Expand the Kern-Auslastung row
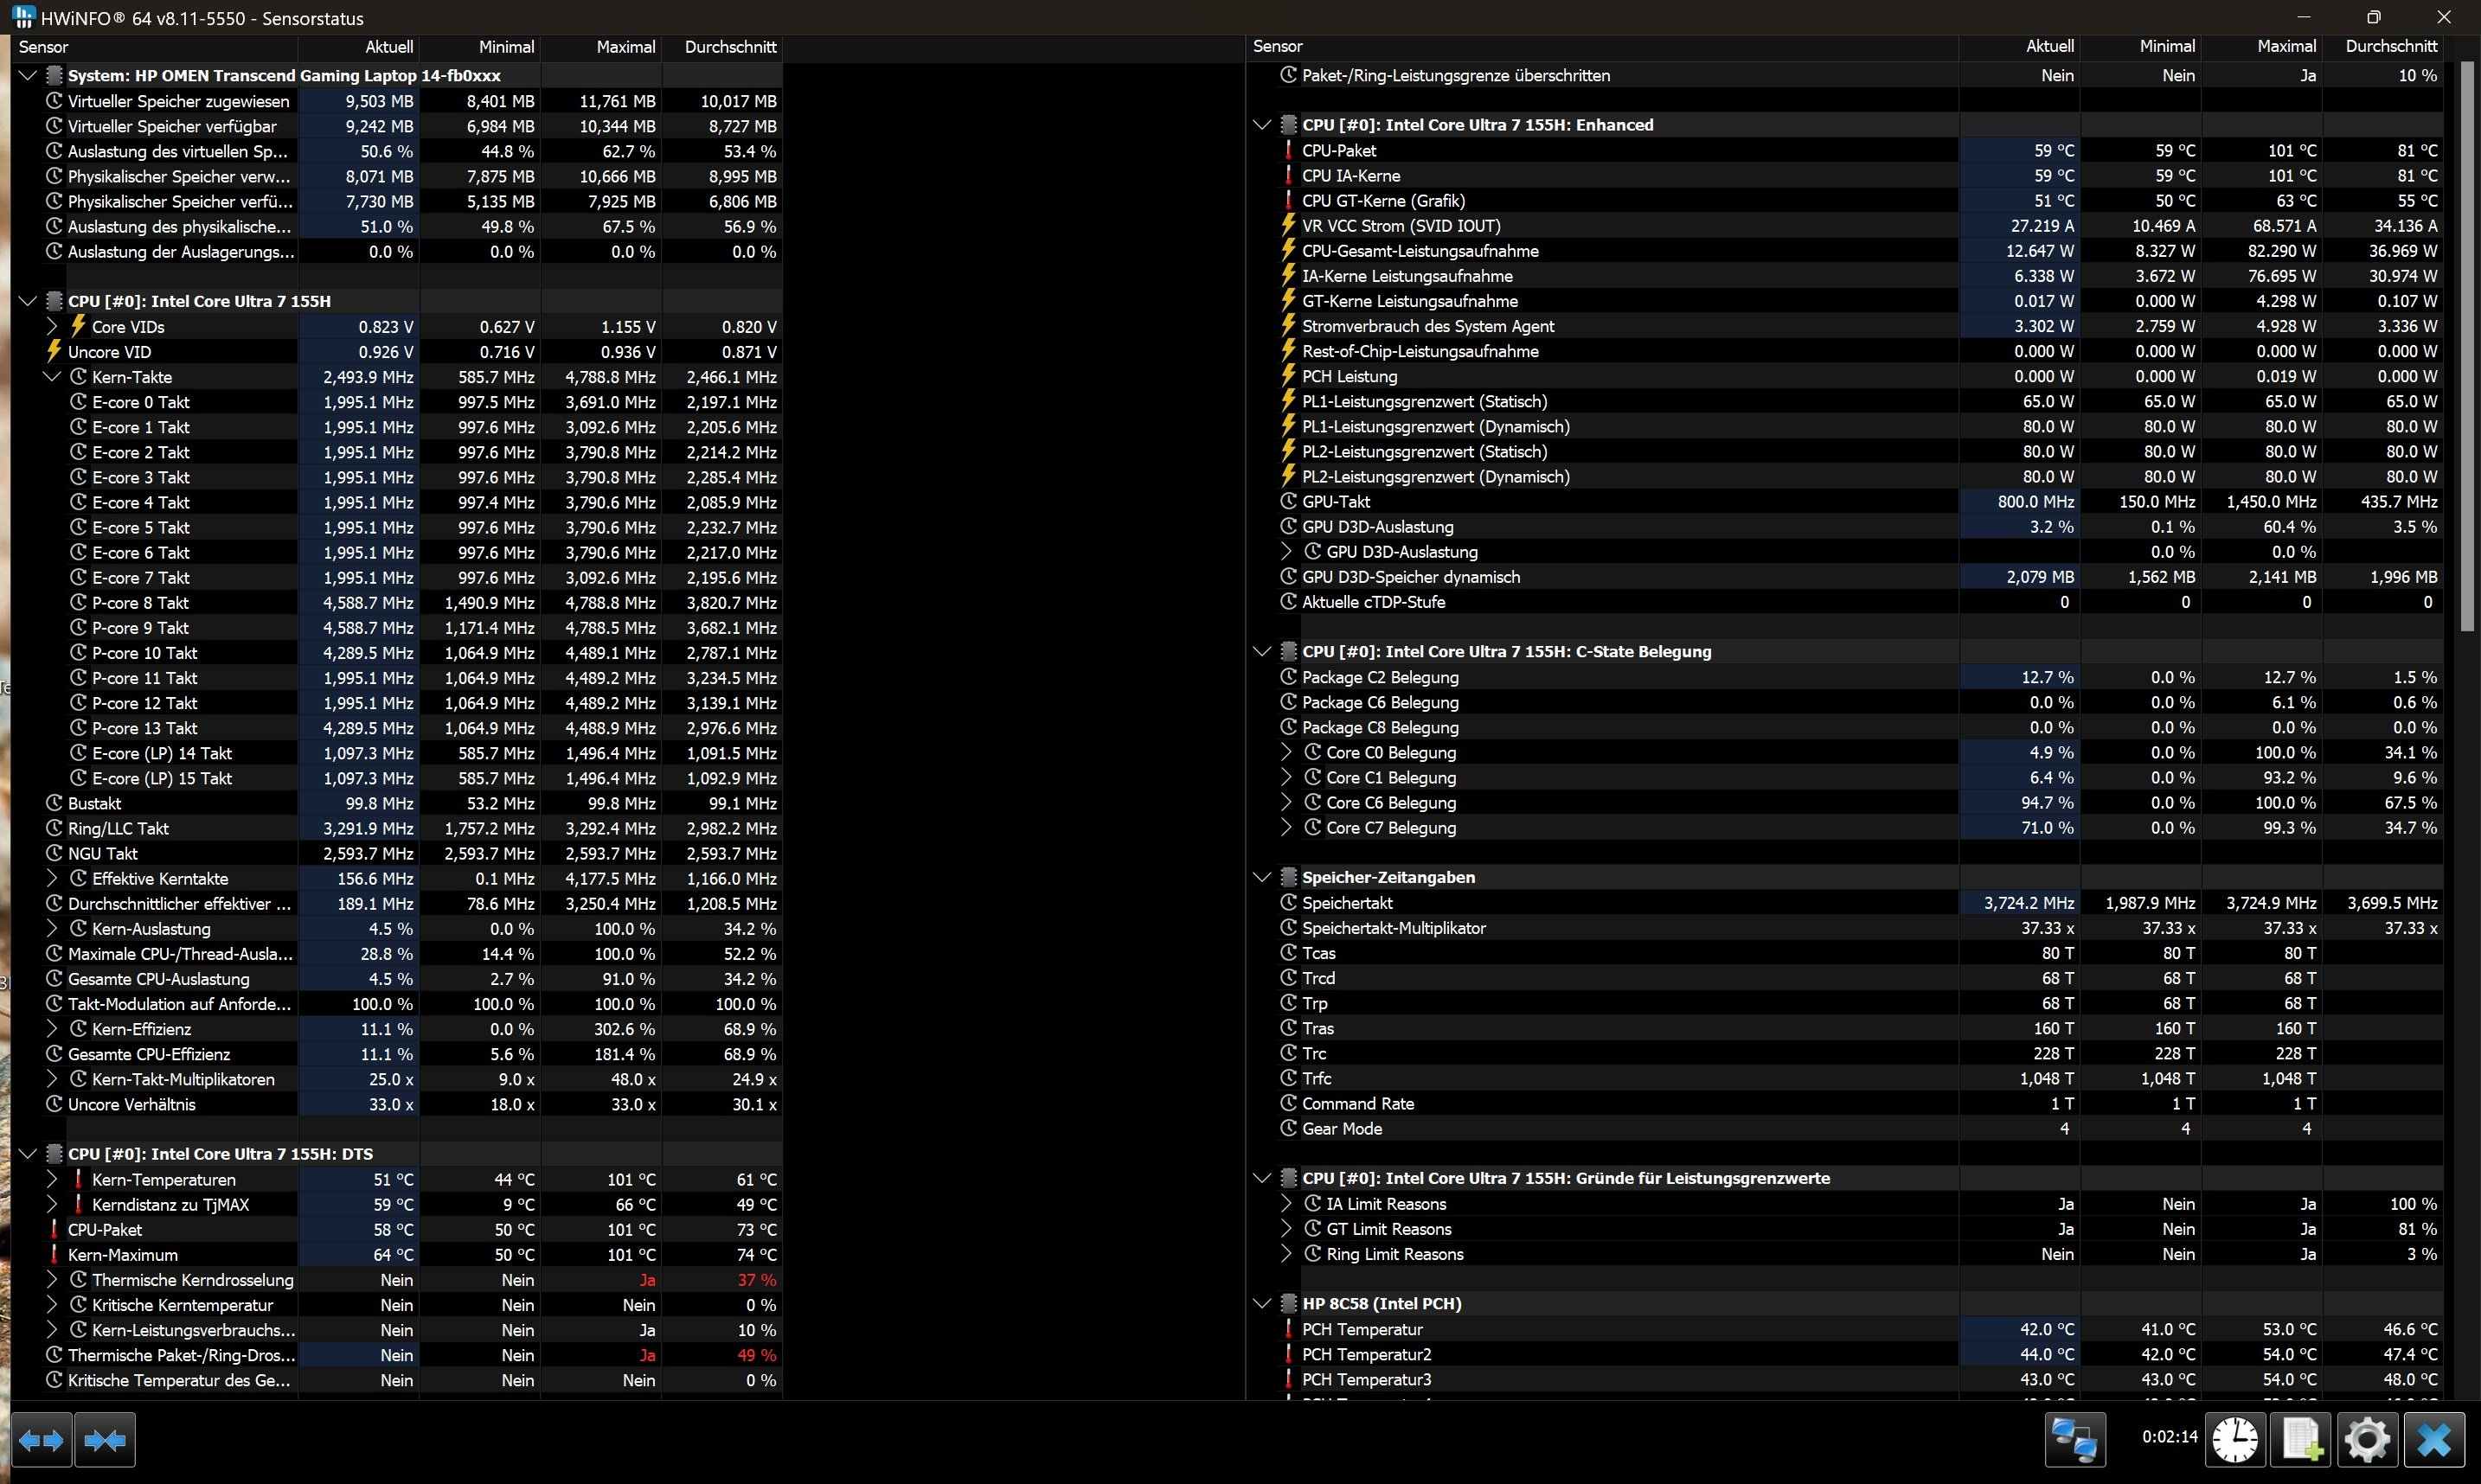 (52, 928)
